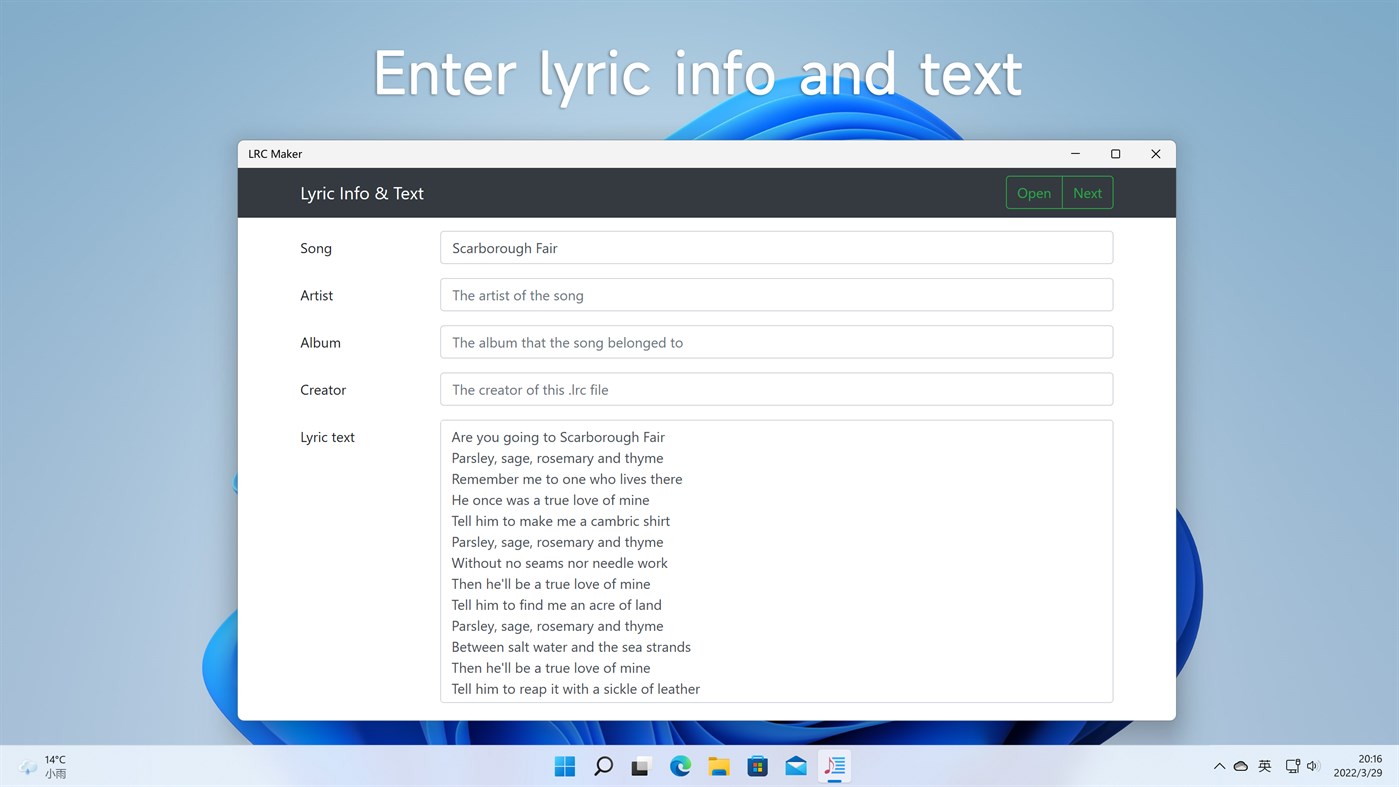Open Microsoft Edge from the taskbar
Screen dimensions: 1399x787
point(680,765)
